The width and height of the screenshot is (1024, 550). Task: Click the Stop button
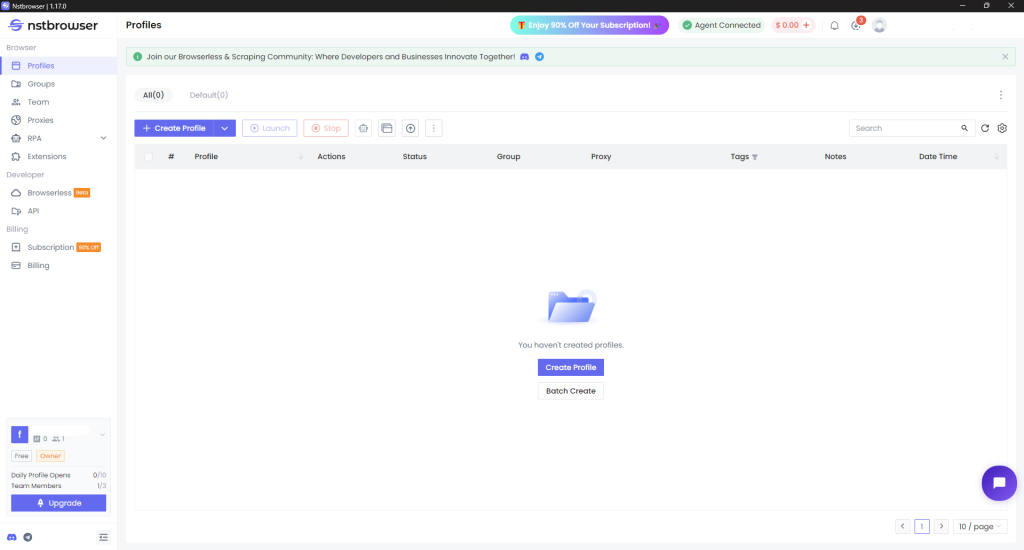(326, 128)
